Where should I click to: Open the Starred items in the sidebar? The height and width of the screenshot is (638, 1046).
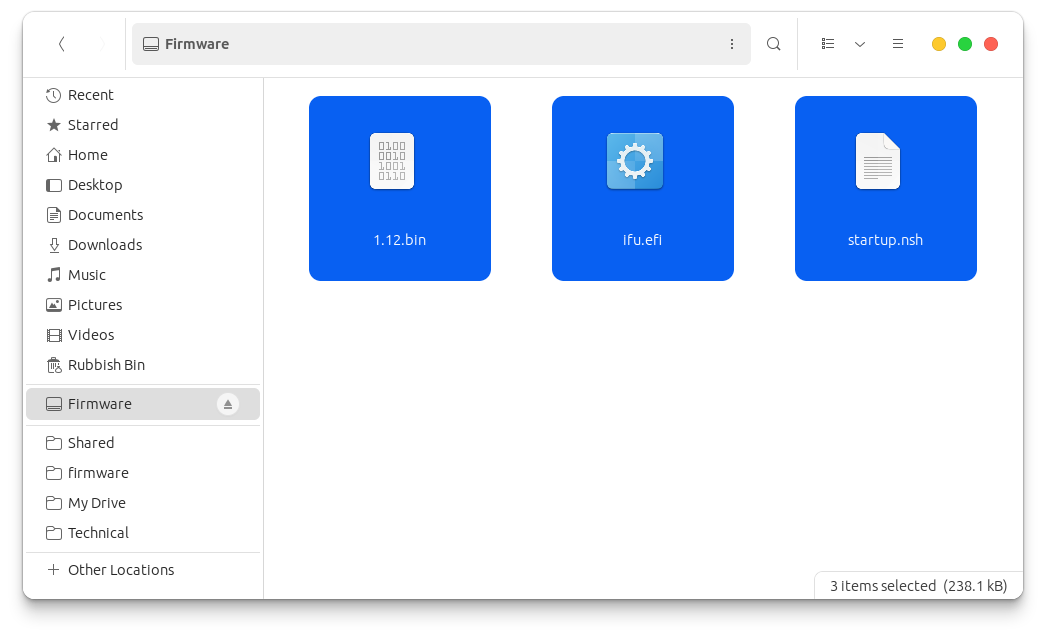[x=91, y=124]
